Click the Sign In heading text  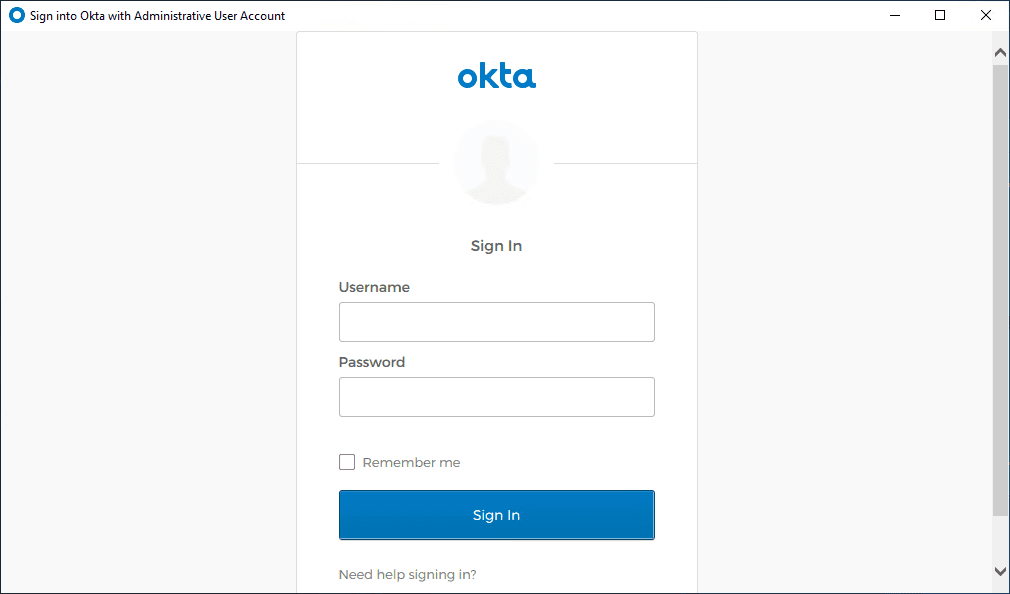point(496,246)
